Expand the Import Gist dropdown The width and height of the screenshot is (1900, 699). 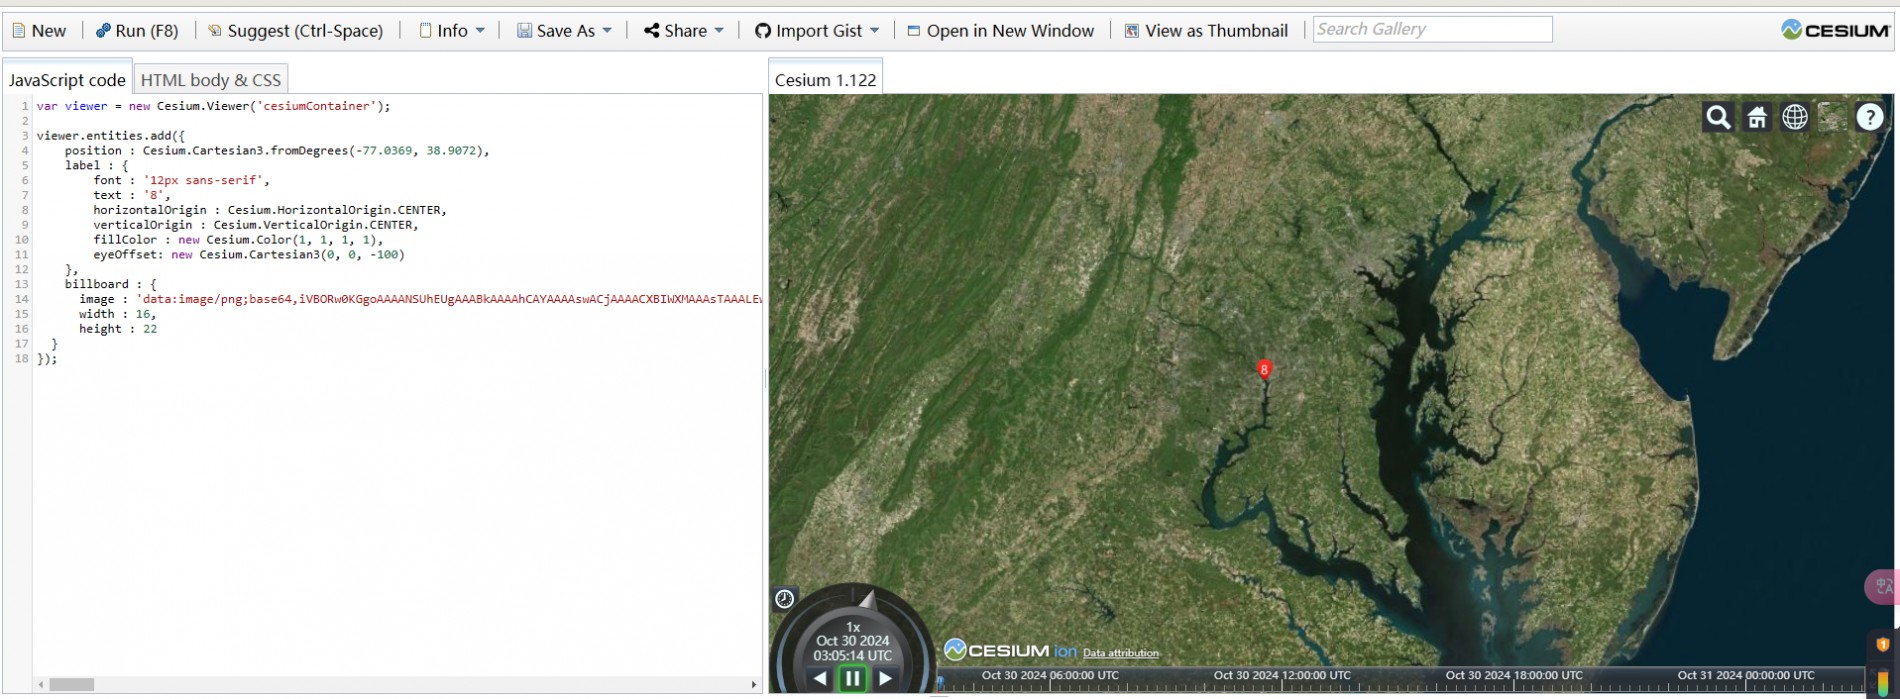[x=817, y=31]
